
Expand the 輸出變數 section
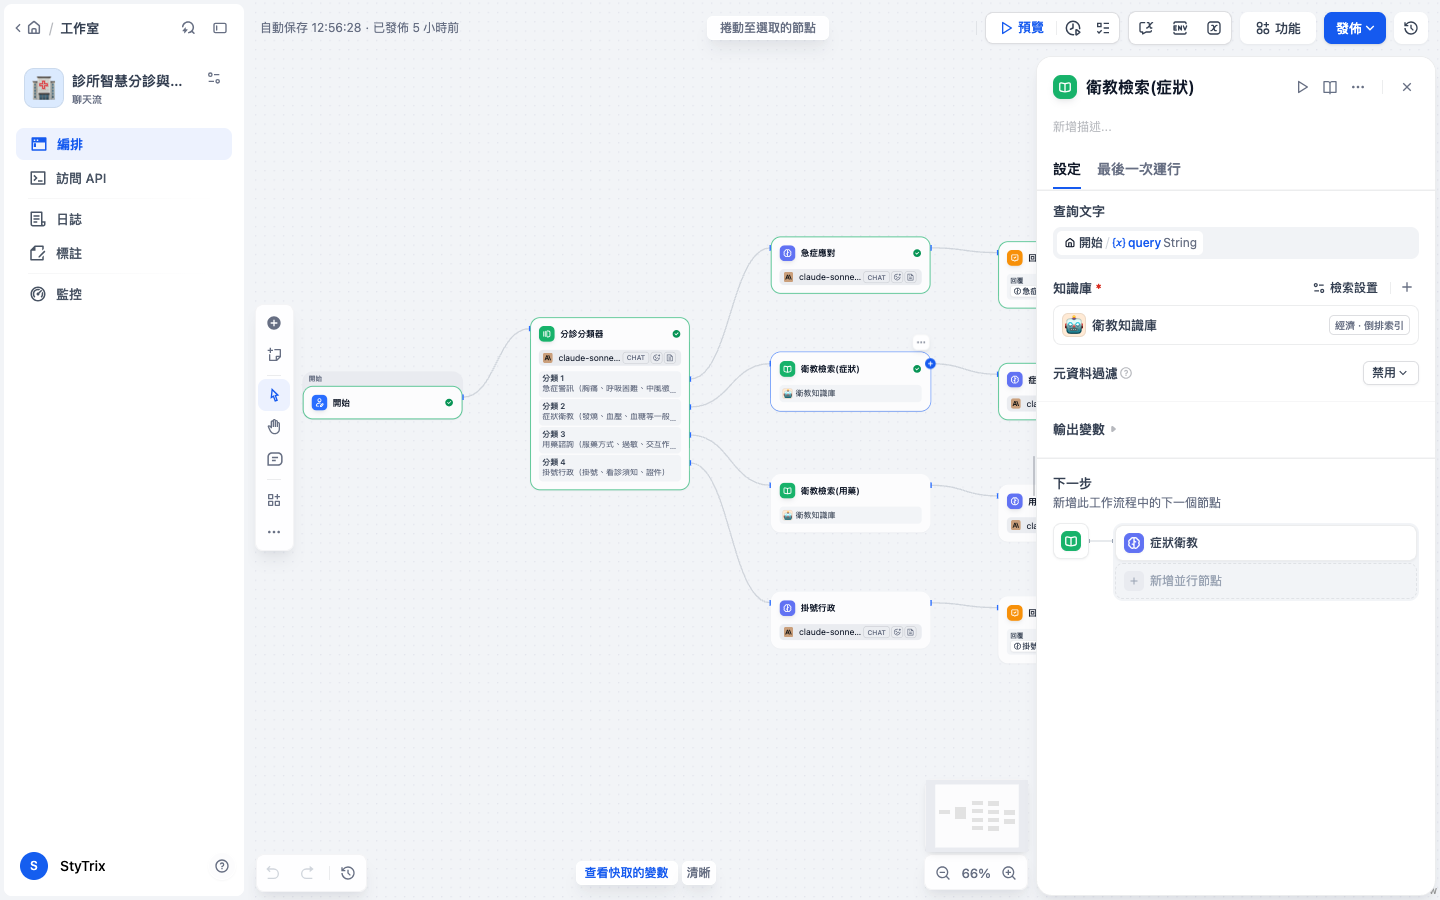pos(1085,429)
